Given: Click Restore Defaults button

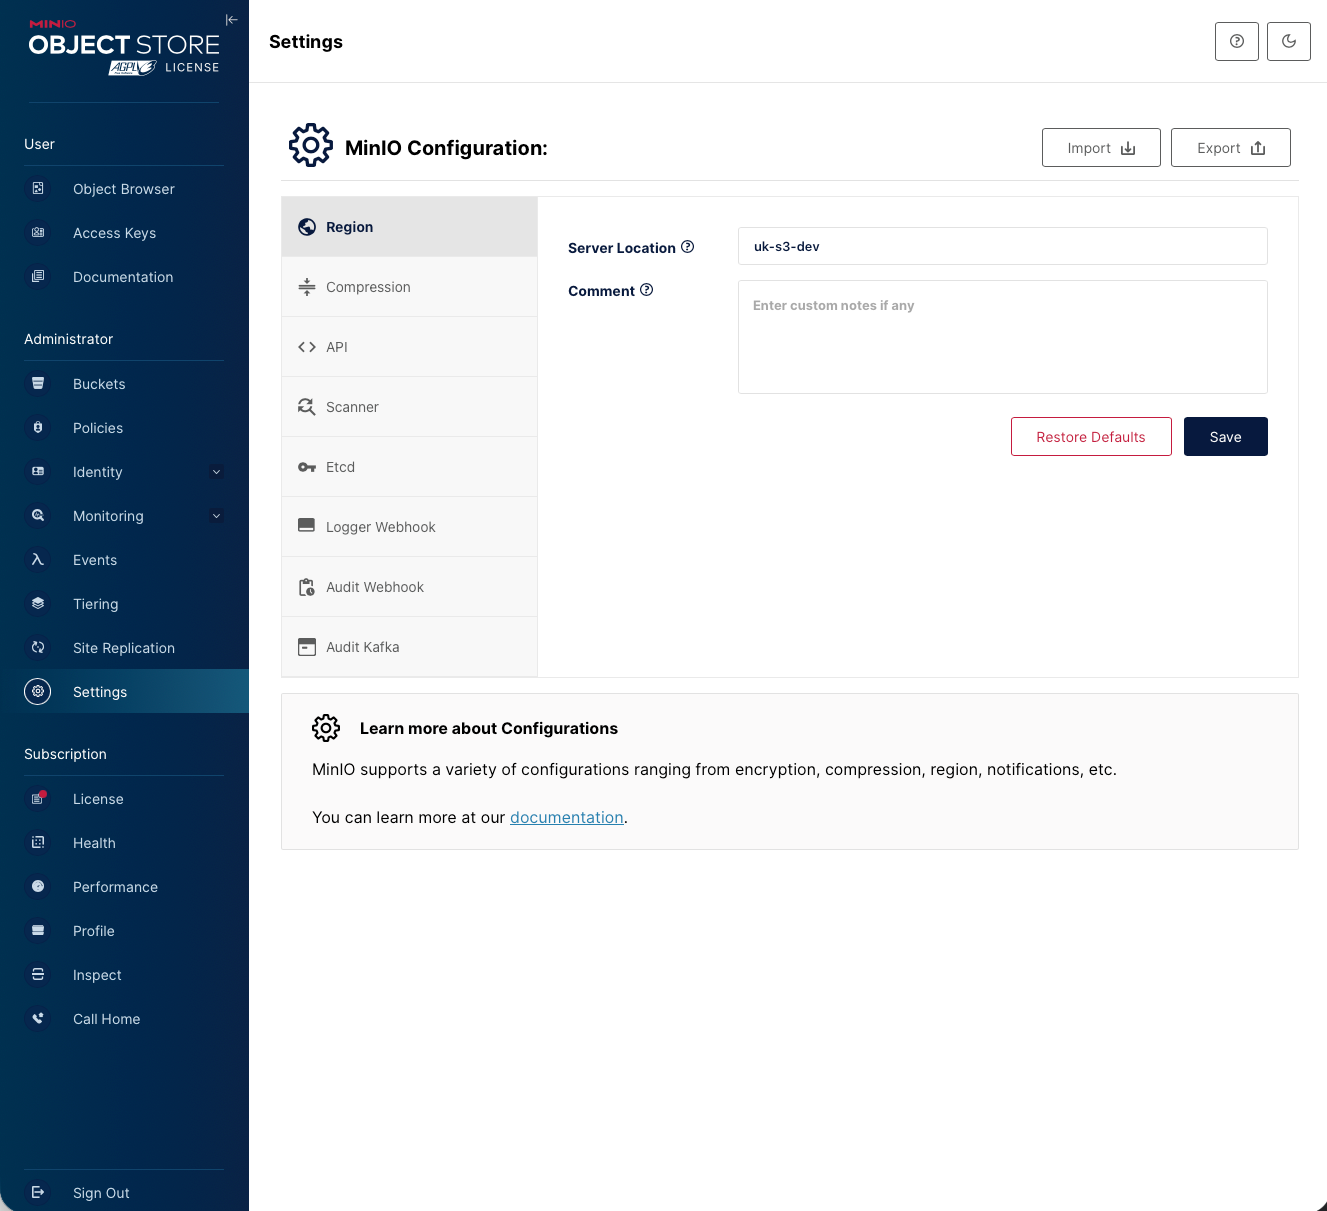Looking at the screenshot, I should [x=1090, y=437].
